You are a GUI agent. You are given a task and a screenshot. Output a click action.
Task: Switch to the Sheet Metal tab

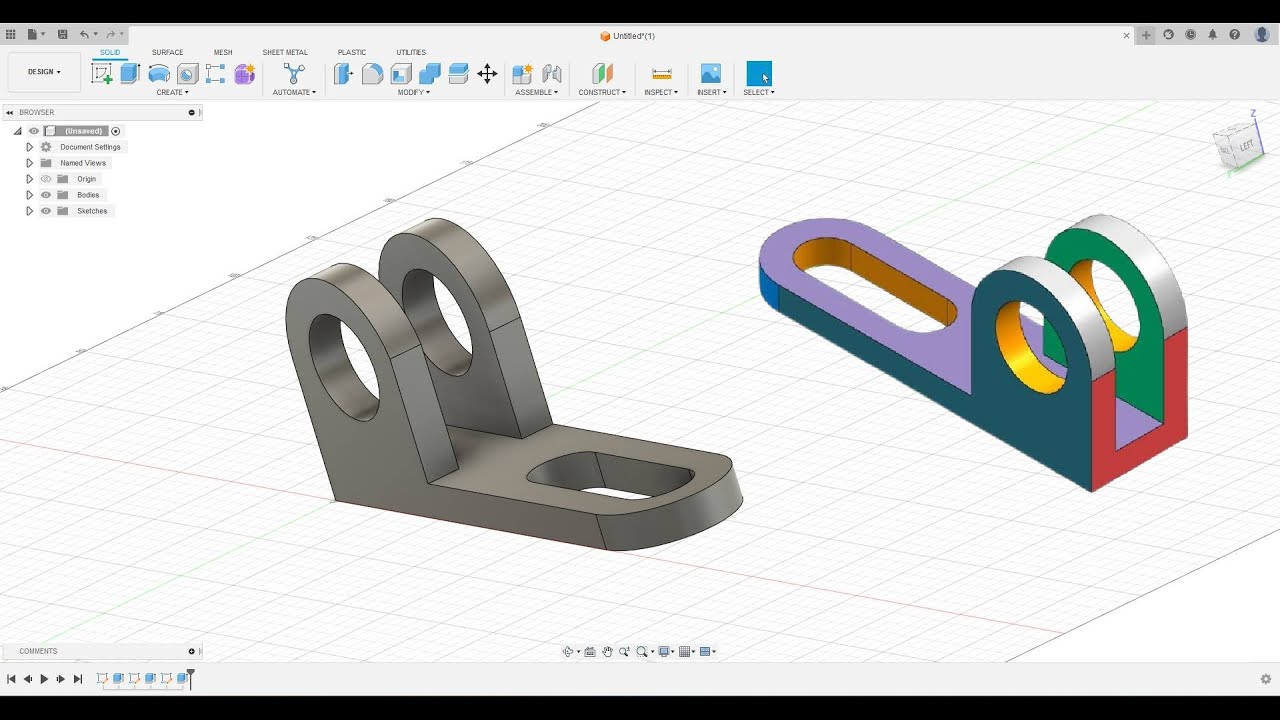(x=285, y=52)
